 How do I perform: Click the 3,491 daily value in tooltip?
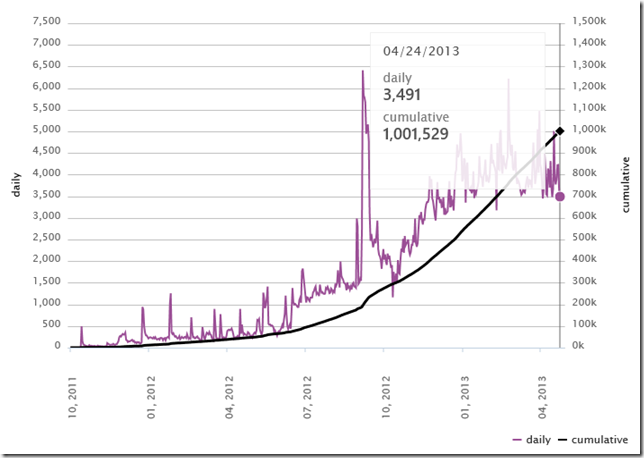pyautogui.click(x=404, y=94)
